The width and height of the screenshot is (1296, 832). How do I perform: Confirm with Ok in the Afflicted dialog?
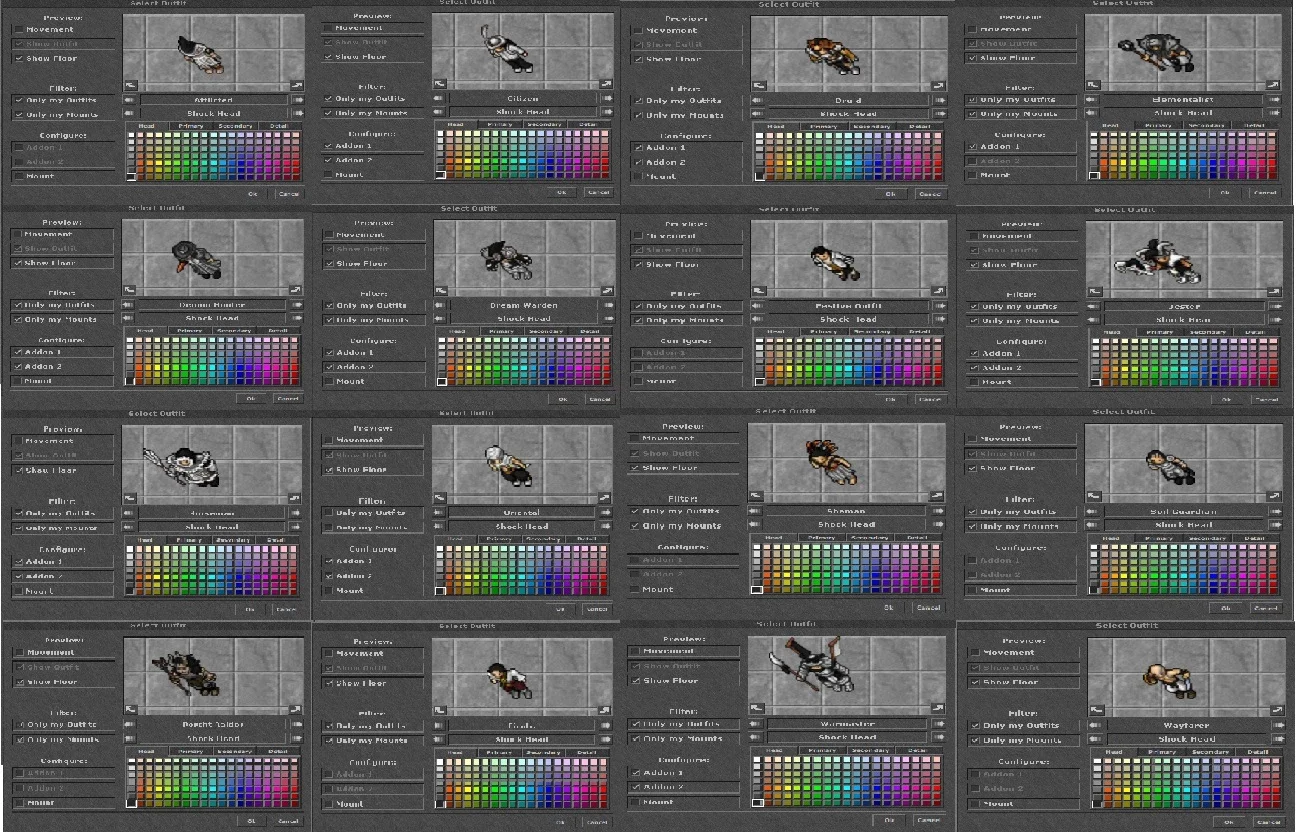252,193
